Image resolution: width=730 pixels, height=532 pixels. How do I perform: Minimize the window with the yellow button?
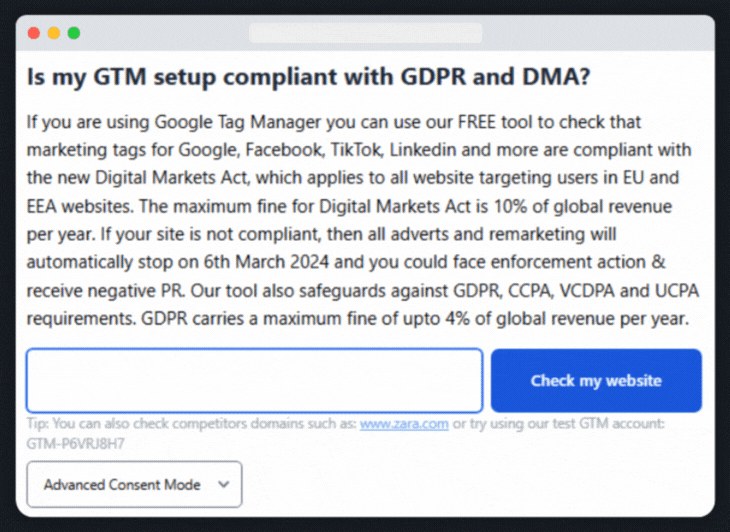[x=54, y=33]
